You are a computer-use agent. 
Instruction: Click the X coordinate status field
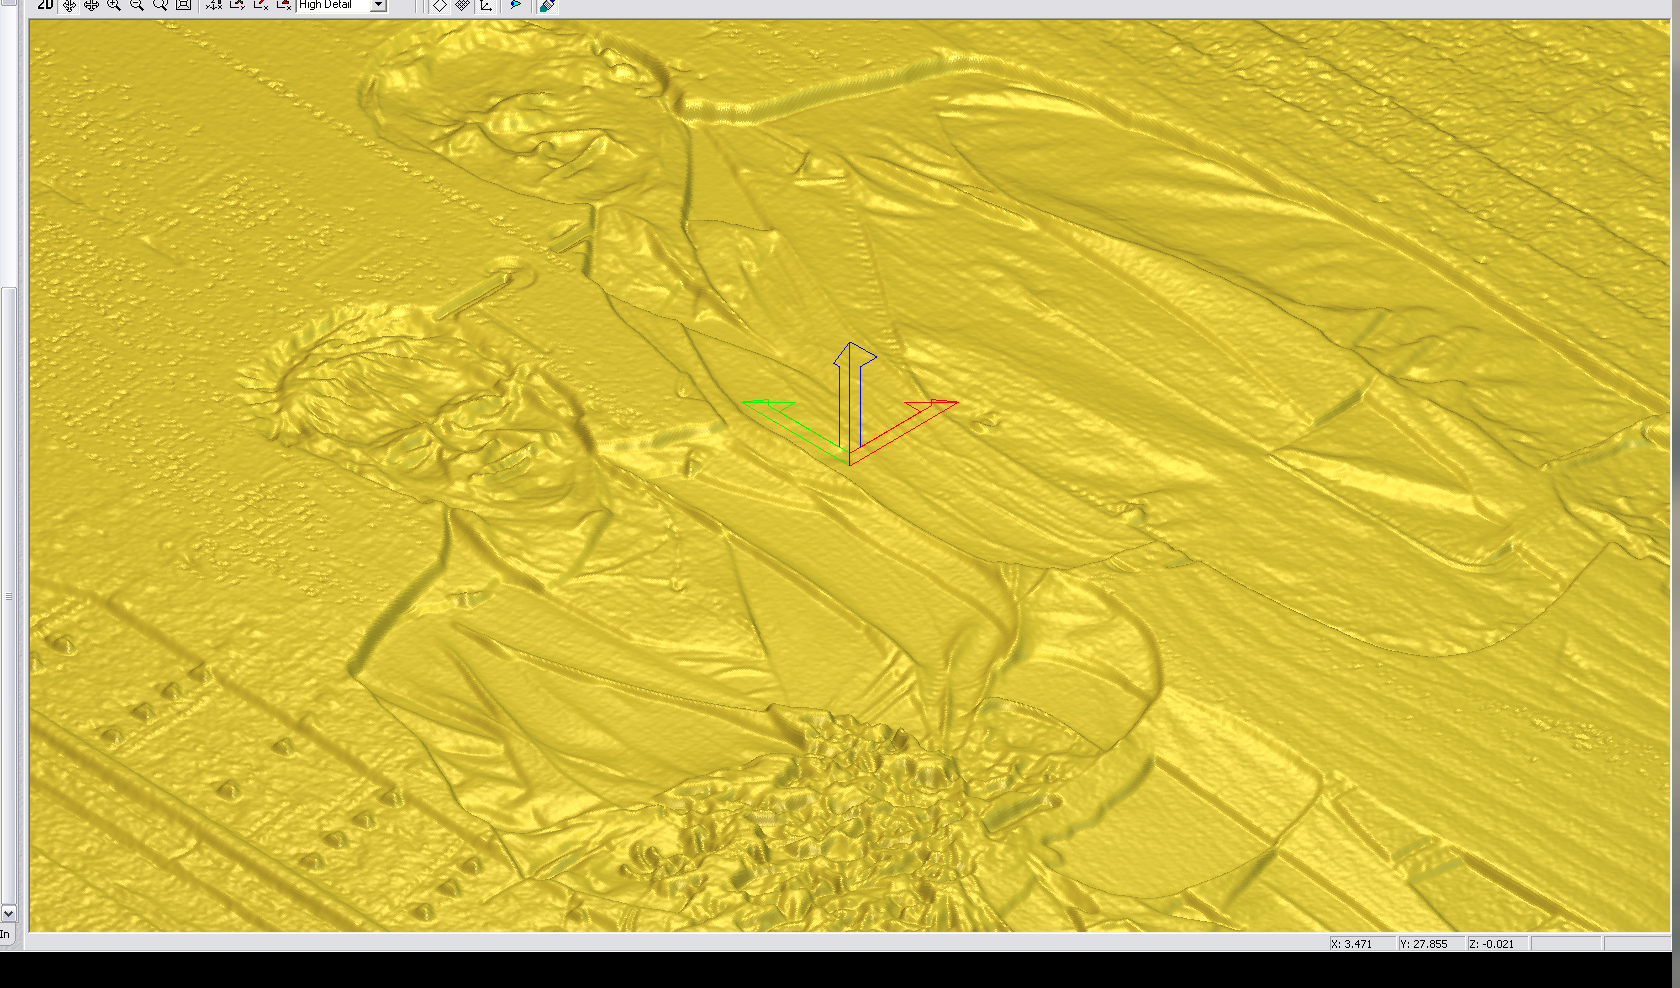click(1361, 944)
